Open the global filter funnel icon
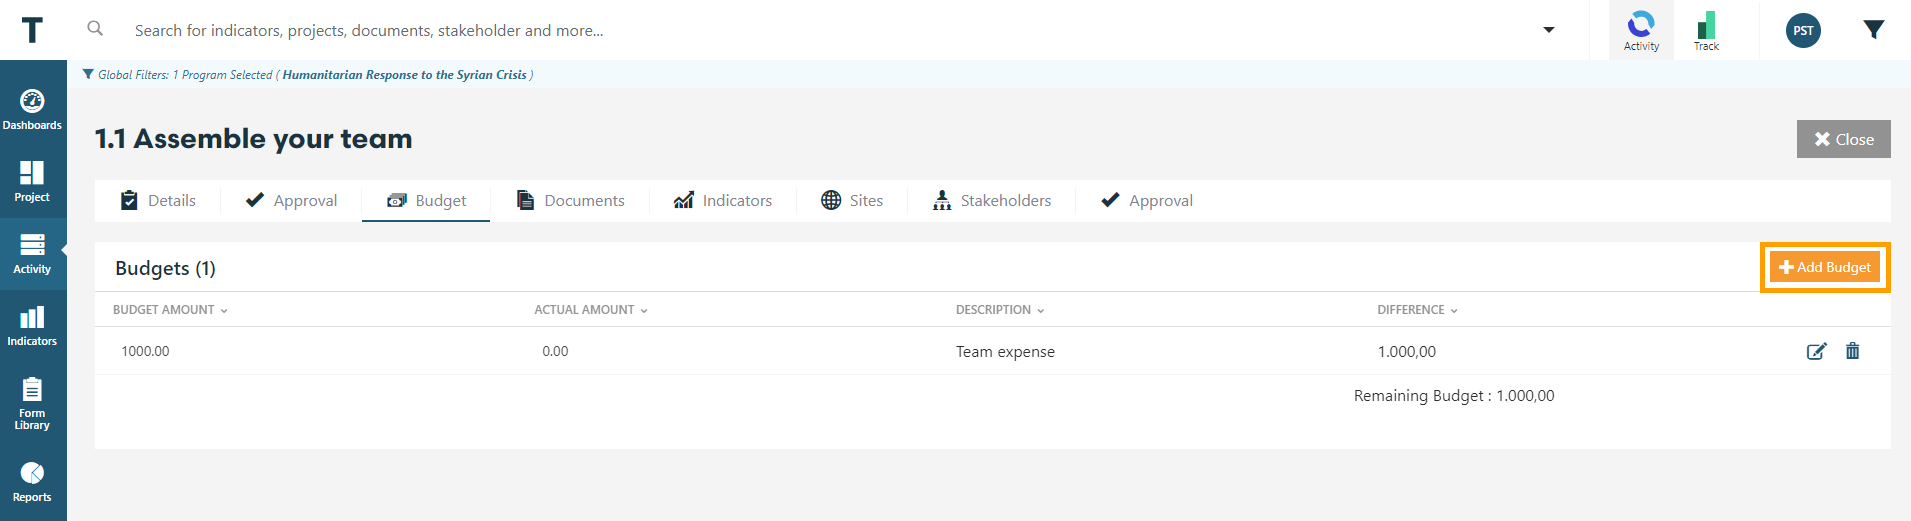 coord(1873,30)
